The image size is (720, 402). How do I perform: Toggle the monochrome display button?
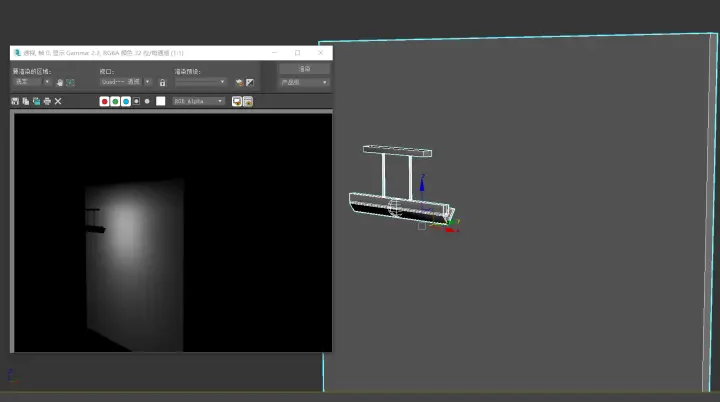(x=147, y=101)
